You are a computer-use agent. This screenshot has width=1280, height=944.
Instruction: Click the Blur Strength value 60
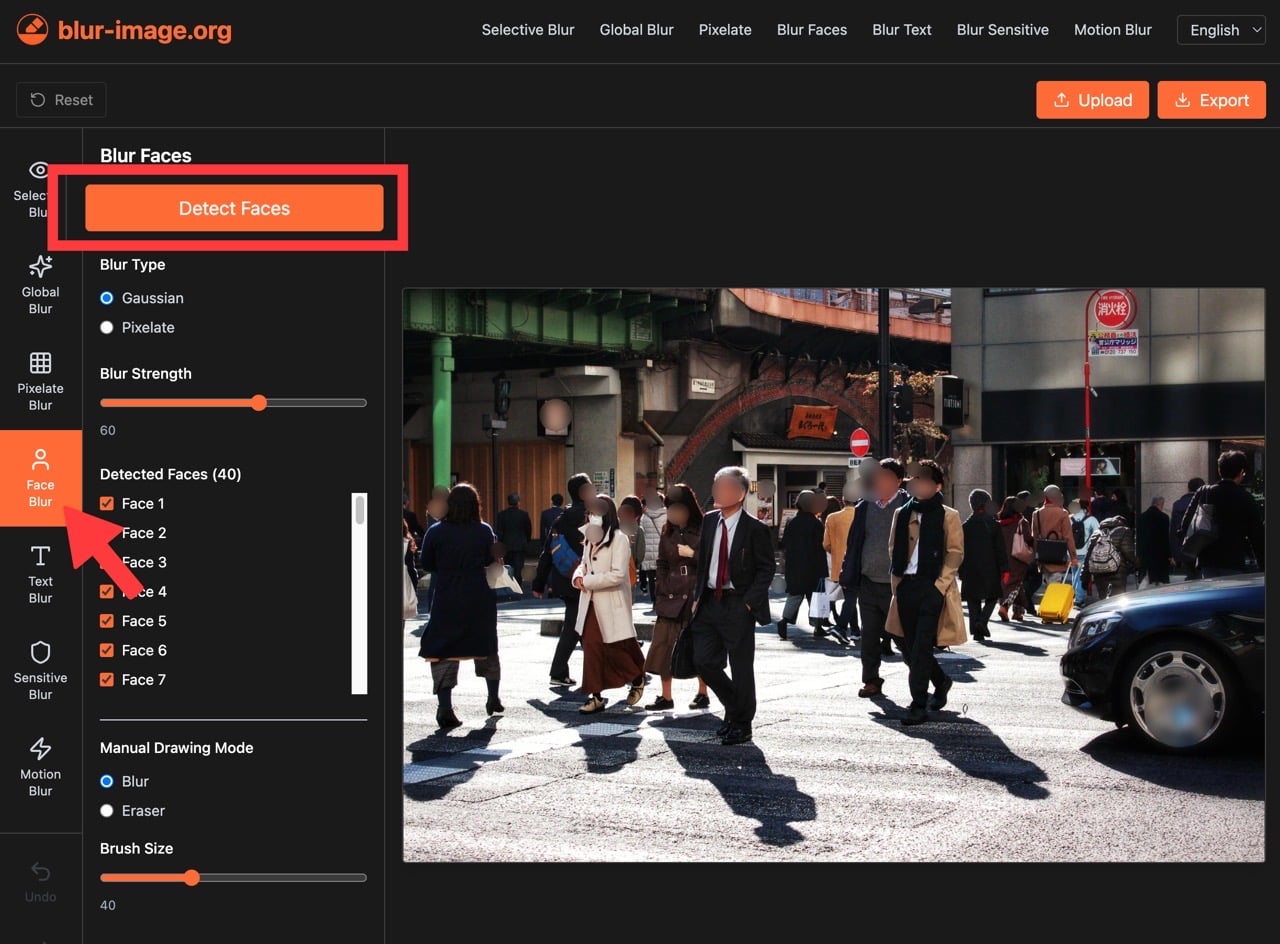[108, 430]
